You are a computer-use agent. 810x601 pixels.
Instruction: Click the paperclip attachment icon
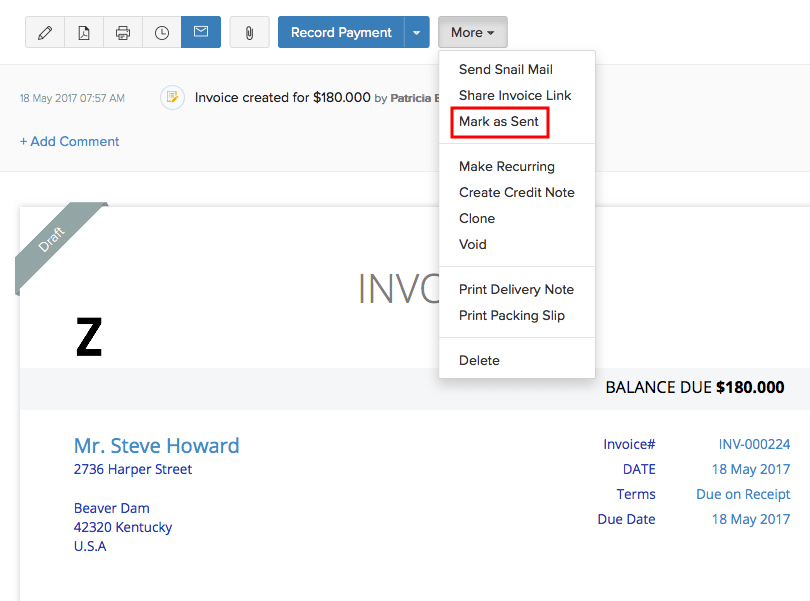(249, 32)
